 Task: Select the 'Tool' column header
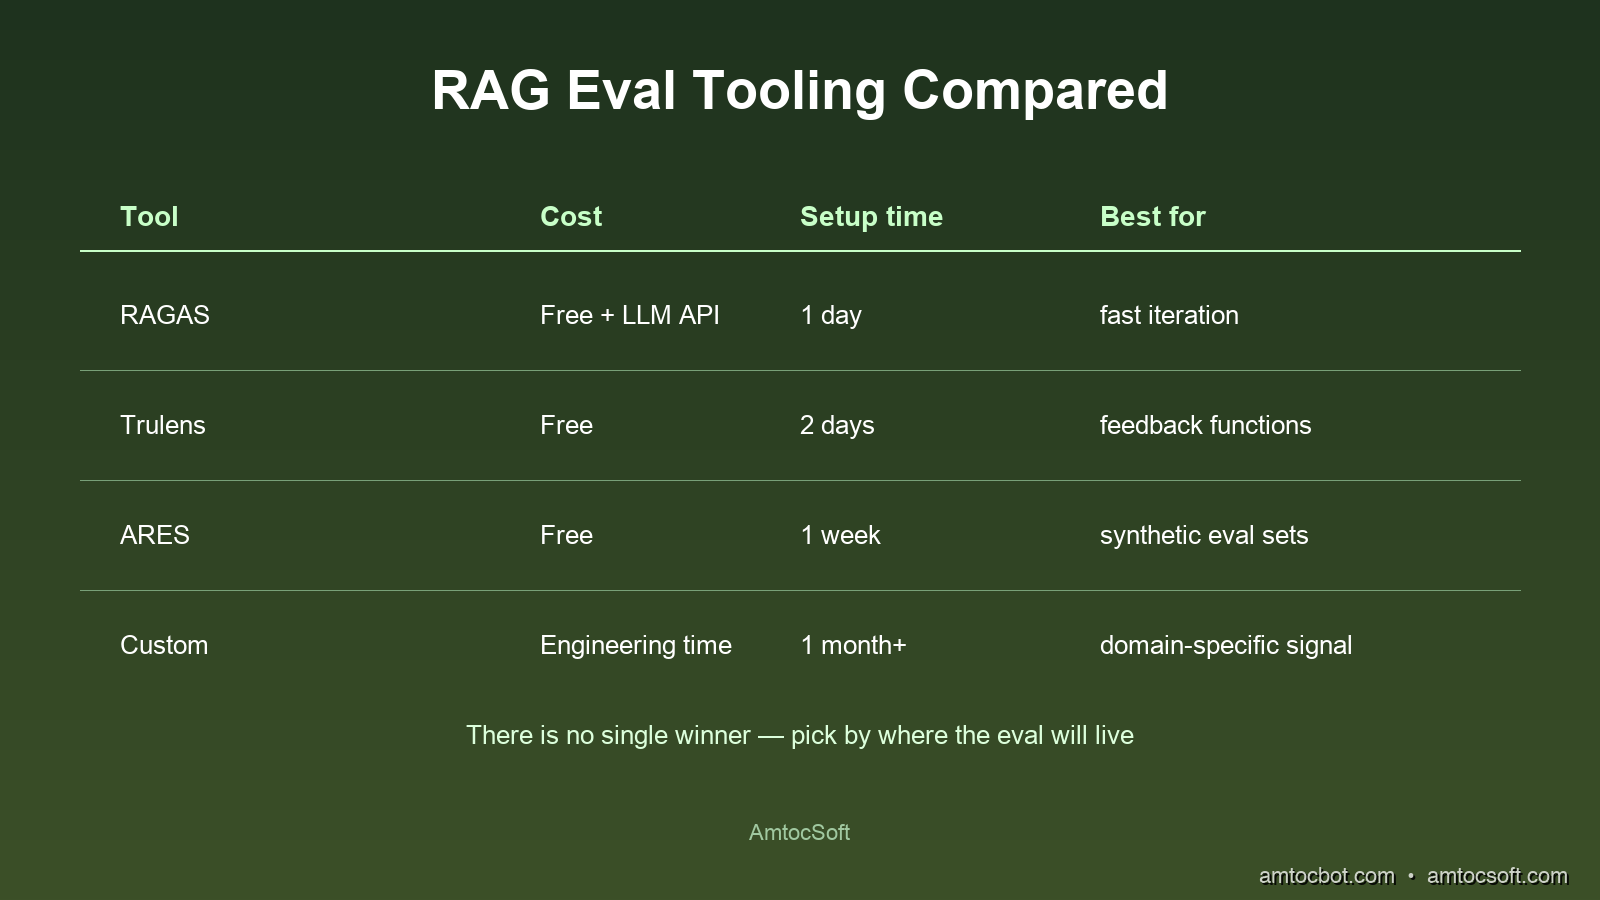click(x=149, y=216)
